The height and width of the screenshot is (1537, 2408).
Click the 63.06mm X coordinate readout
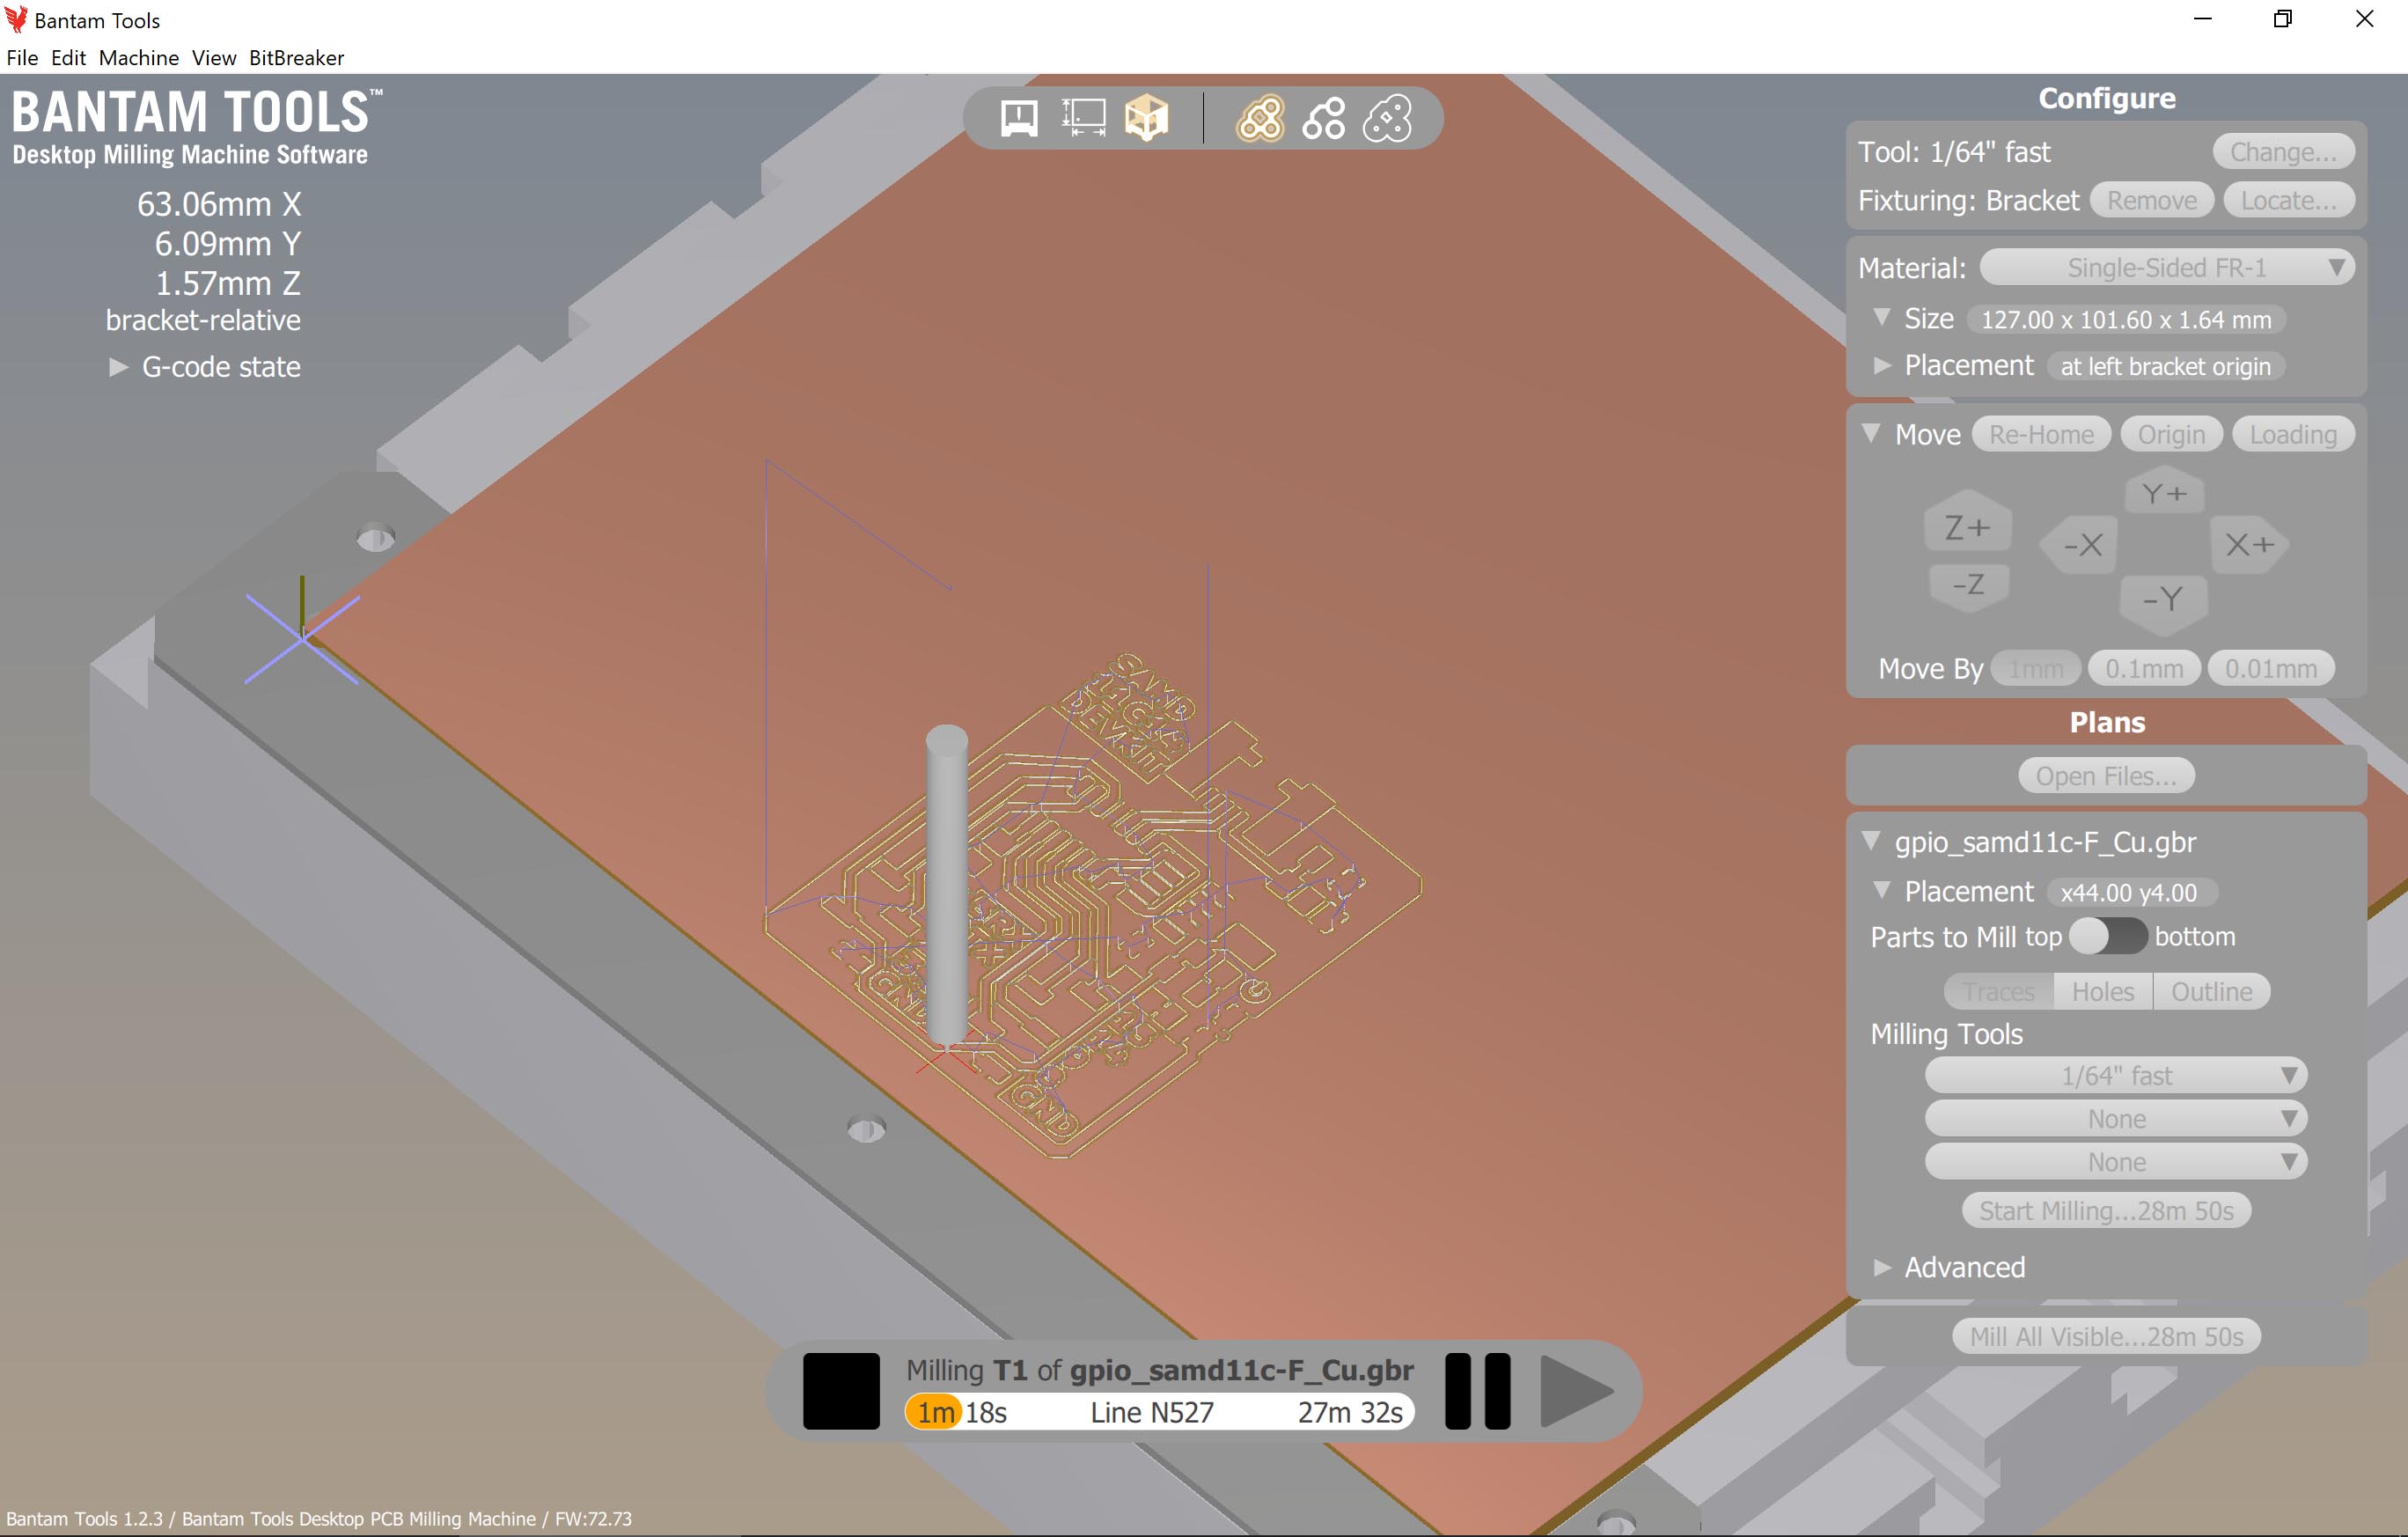[218, 204]
